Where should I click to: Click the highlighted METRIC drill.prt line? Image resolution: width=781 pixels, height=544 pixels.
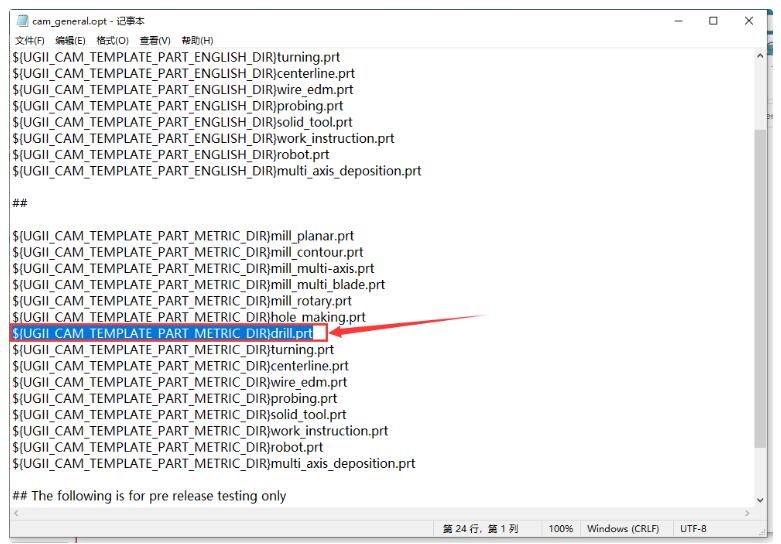pos(162,333)
